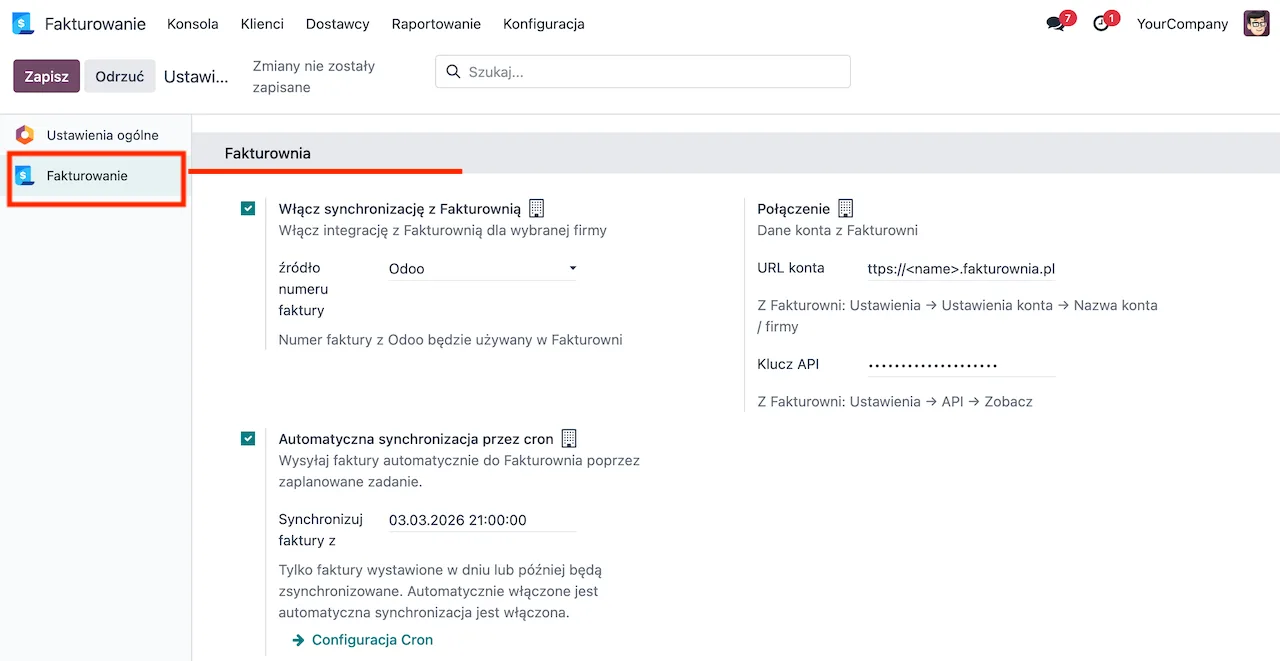Viewport: 1280px width, 661px height.
Task: Disable Automatyczna synchronizacja przez cron
Action: pos(247,437)
